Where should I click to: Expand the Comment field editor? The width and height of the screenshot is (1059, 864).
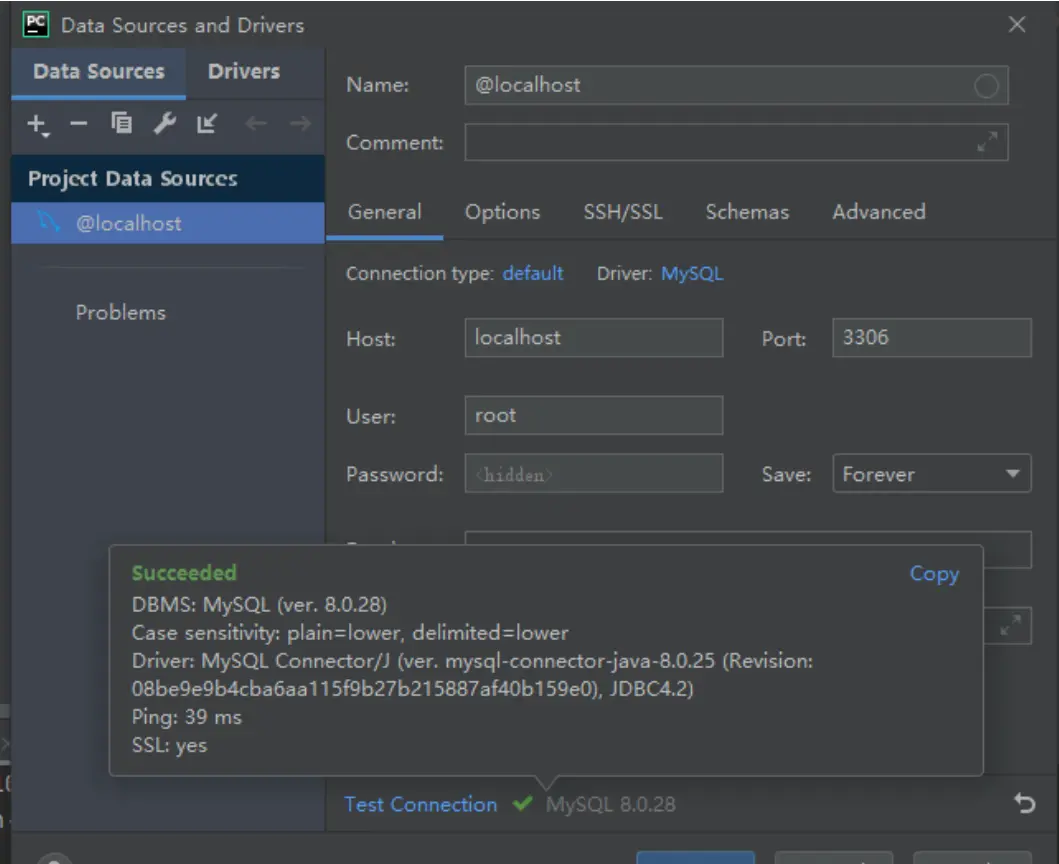coord(987,142)
